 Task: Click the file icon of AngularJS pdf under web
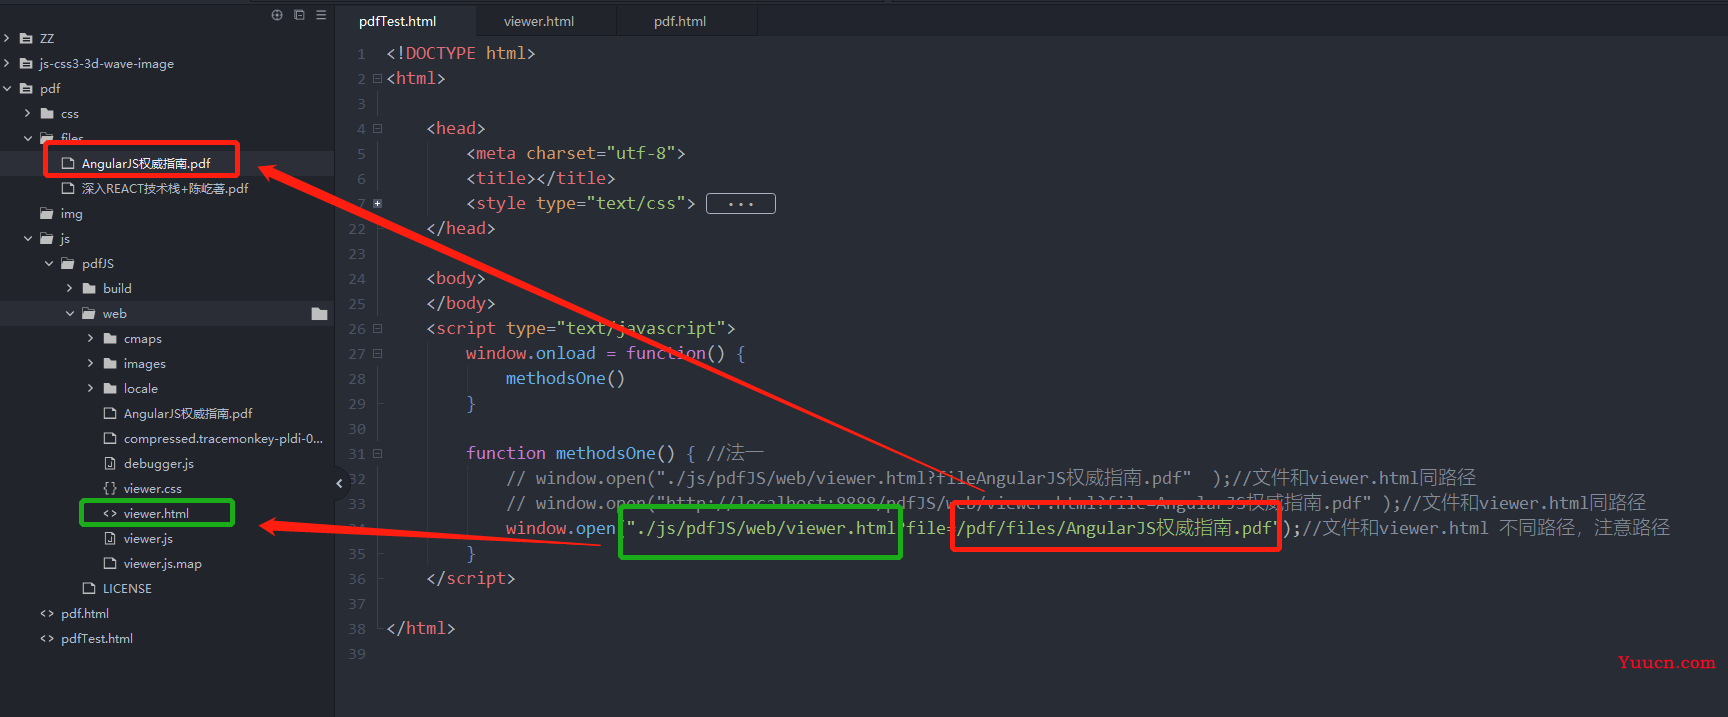[110, 414]
